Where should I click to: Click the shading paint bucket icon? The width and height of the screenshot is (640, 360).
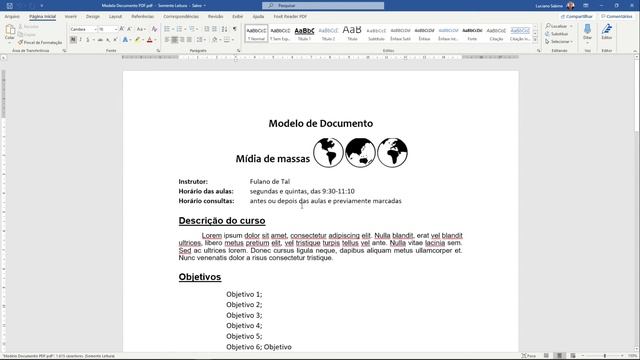(215, 40)
